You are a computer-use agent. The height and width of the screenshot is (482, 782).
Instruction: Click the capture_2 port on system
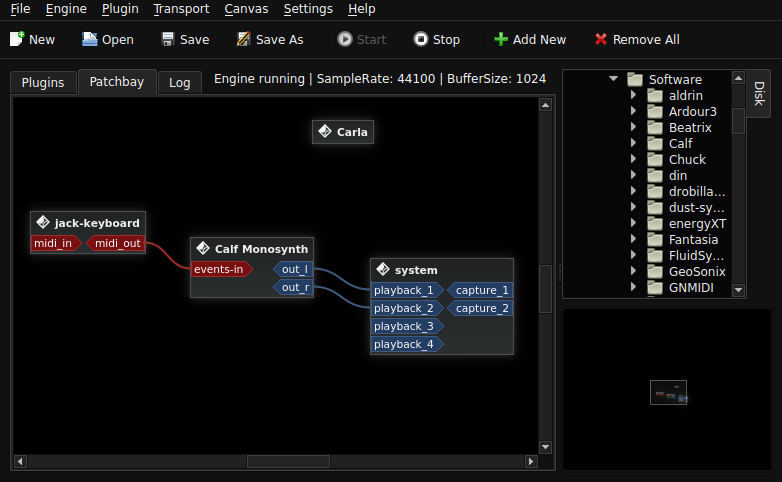click(480, 308)
